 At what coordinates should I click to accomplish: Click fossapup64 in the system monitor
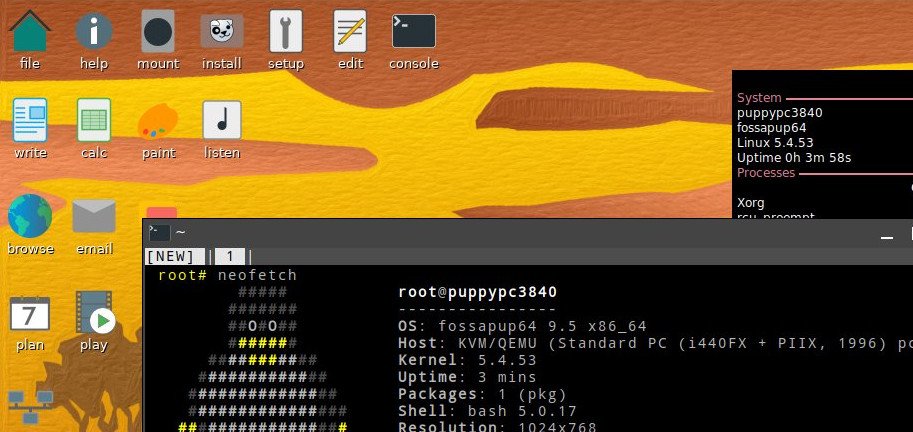(772, 128)
